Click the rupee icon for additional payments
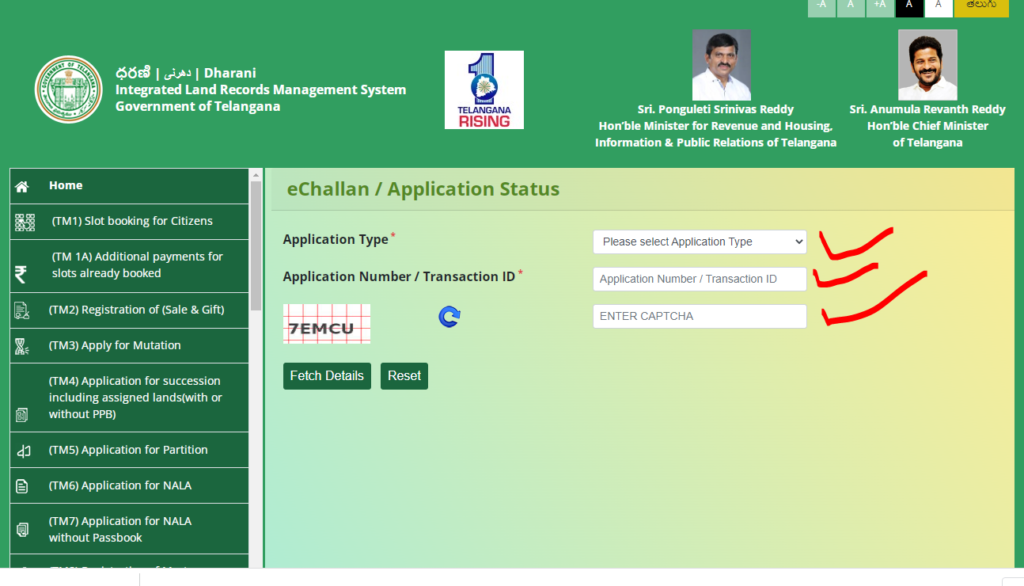 tap(21, 274)
